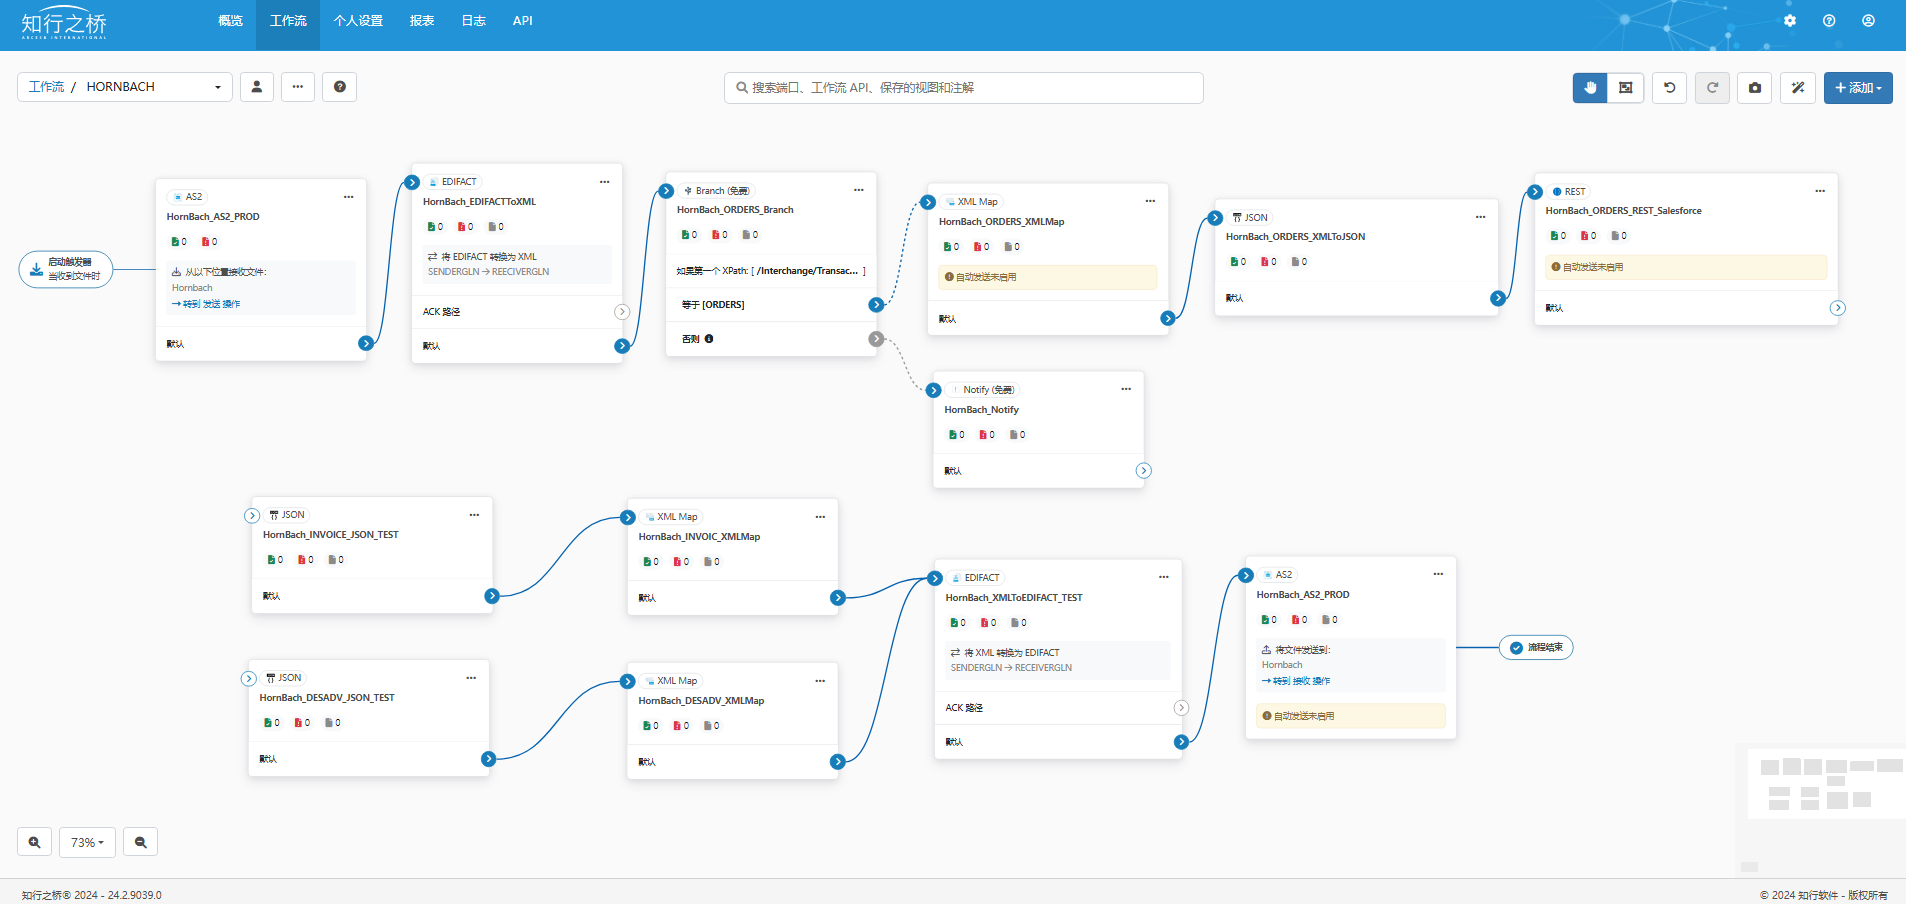Click the zoom out magnifier button
The width and height of the screenshot is (1906, 904).
(140, 842)
